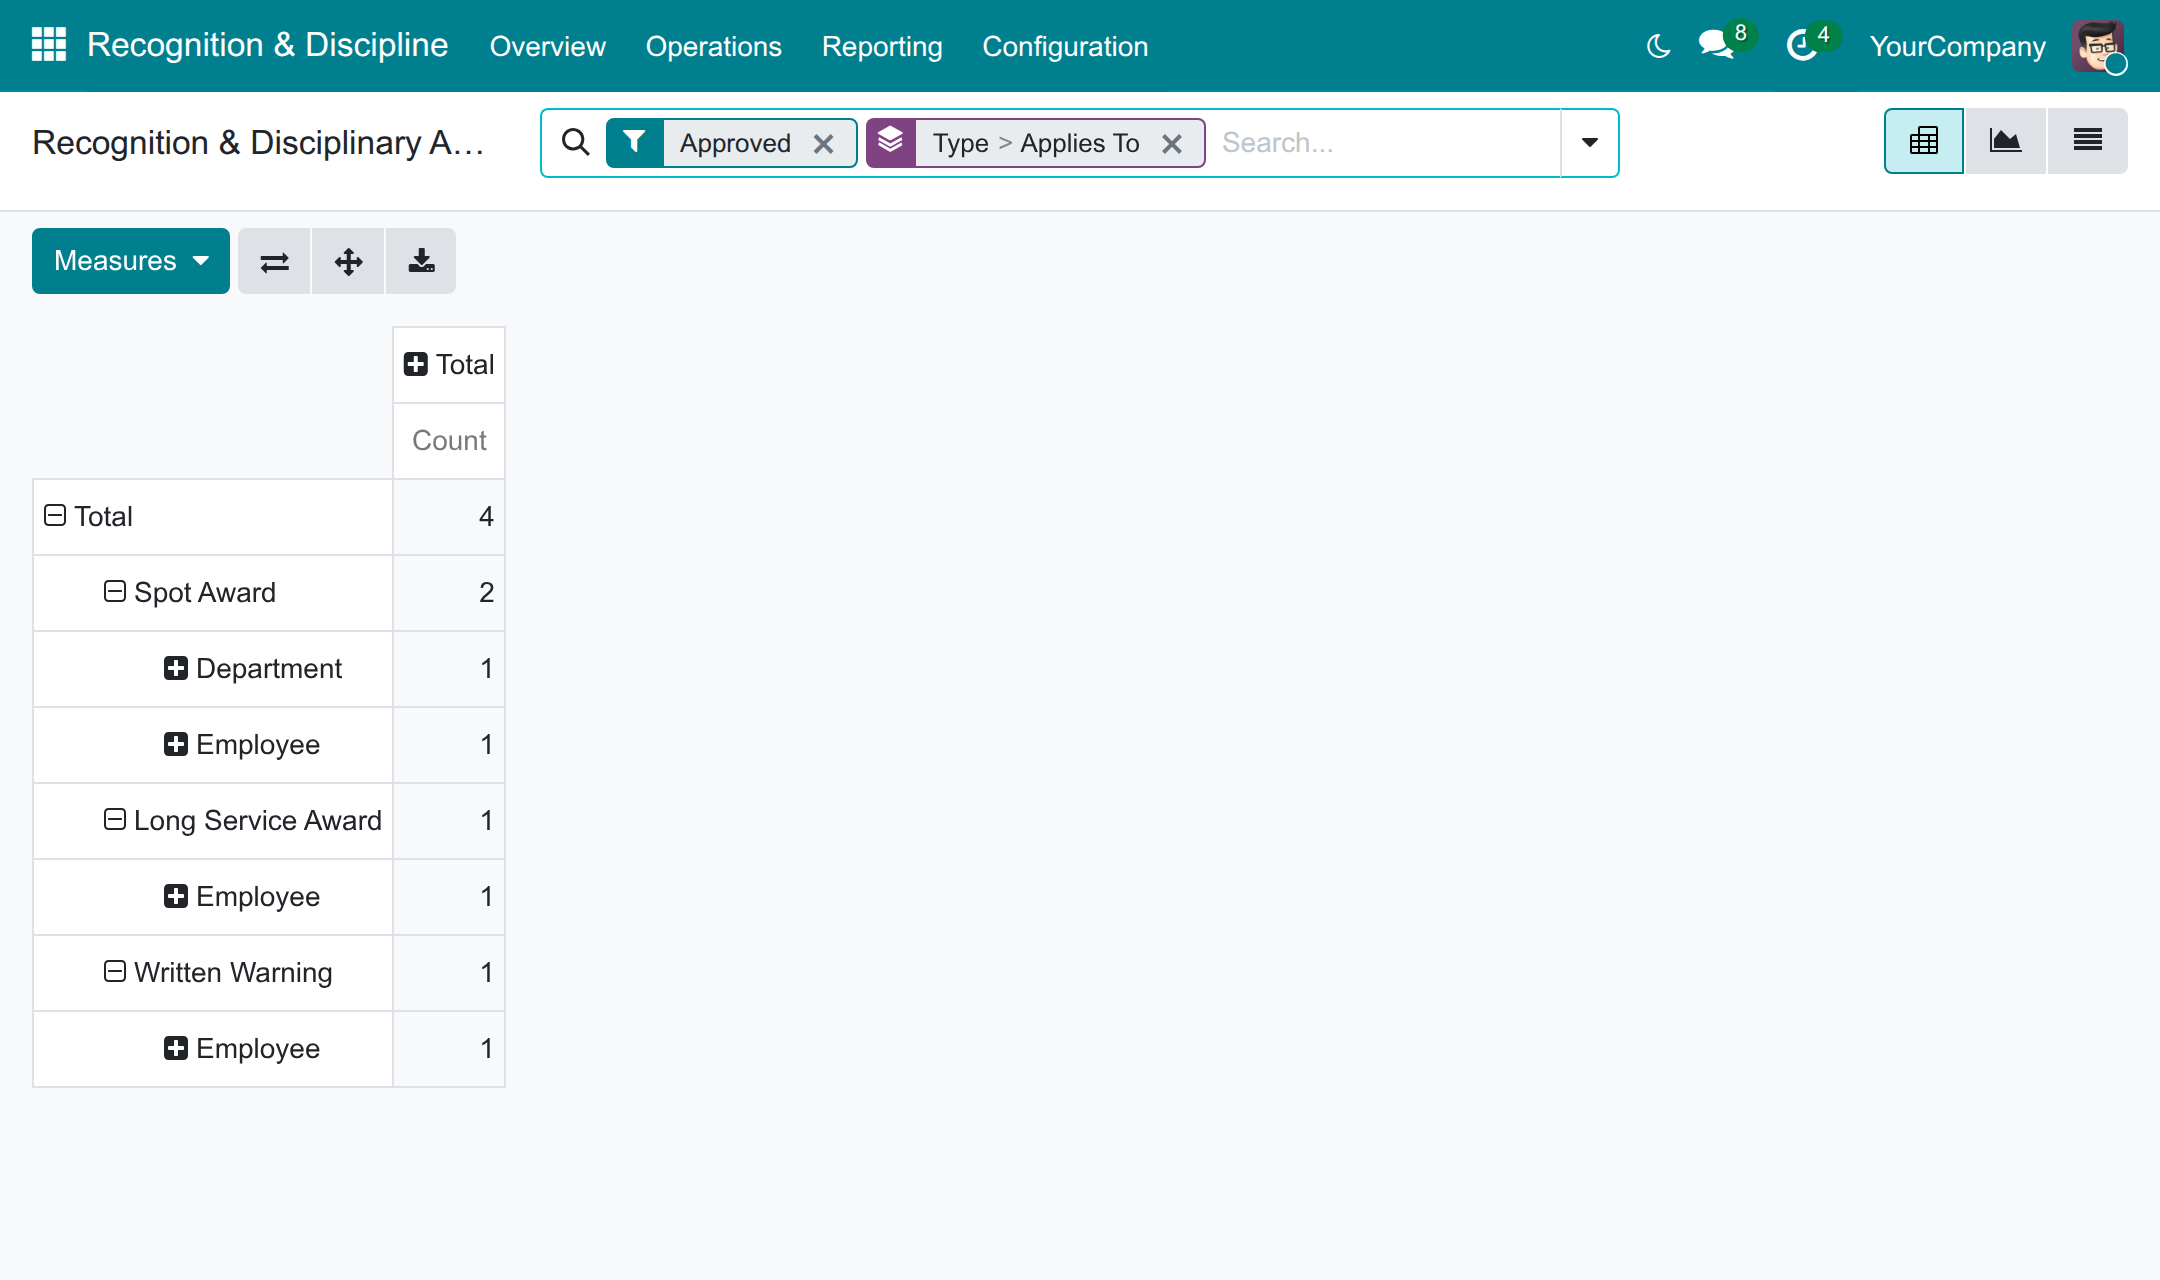2160x1280 pixels.
Task: Flip the pivot axis
Action: (274, 261)
